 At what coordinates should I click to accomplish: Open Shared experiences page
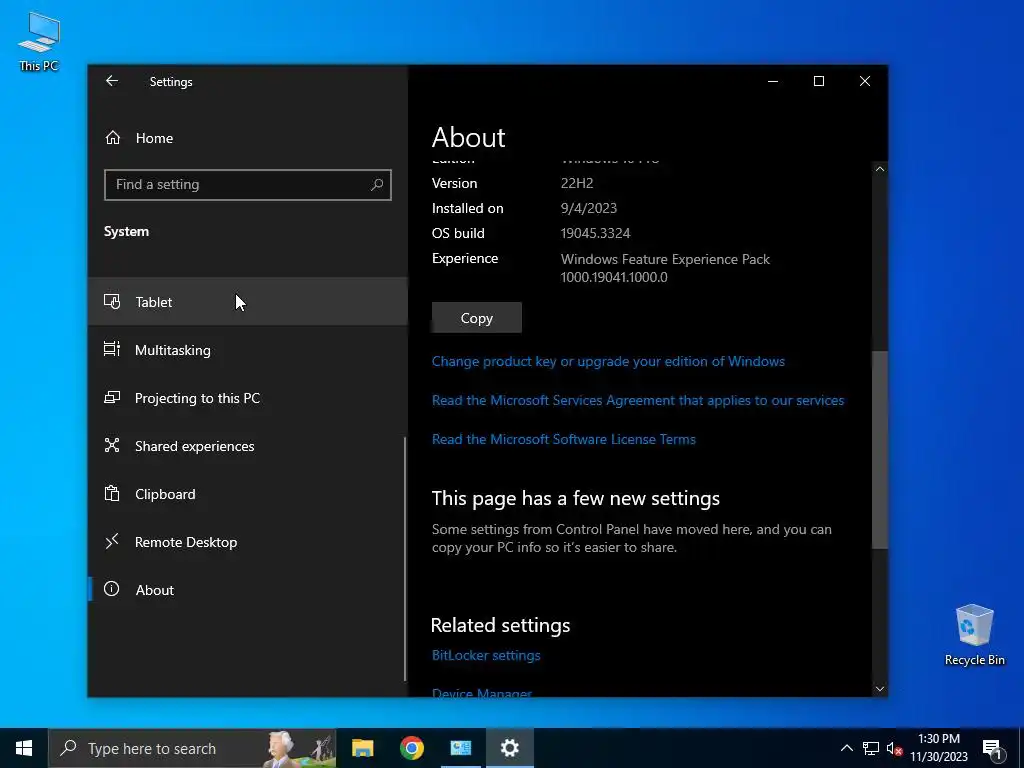point(248,445)
